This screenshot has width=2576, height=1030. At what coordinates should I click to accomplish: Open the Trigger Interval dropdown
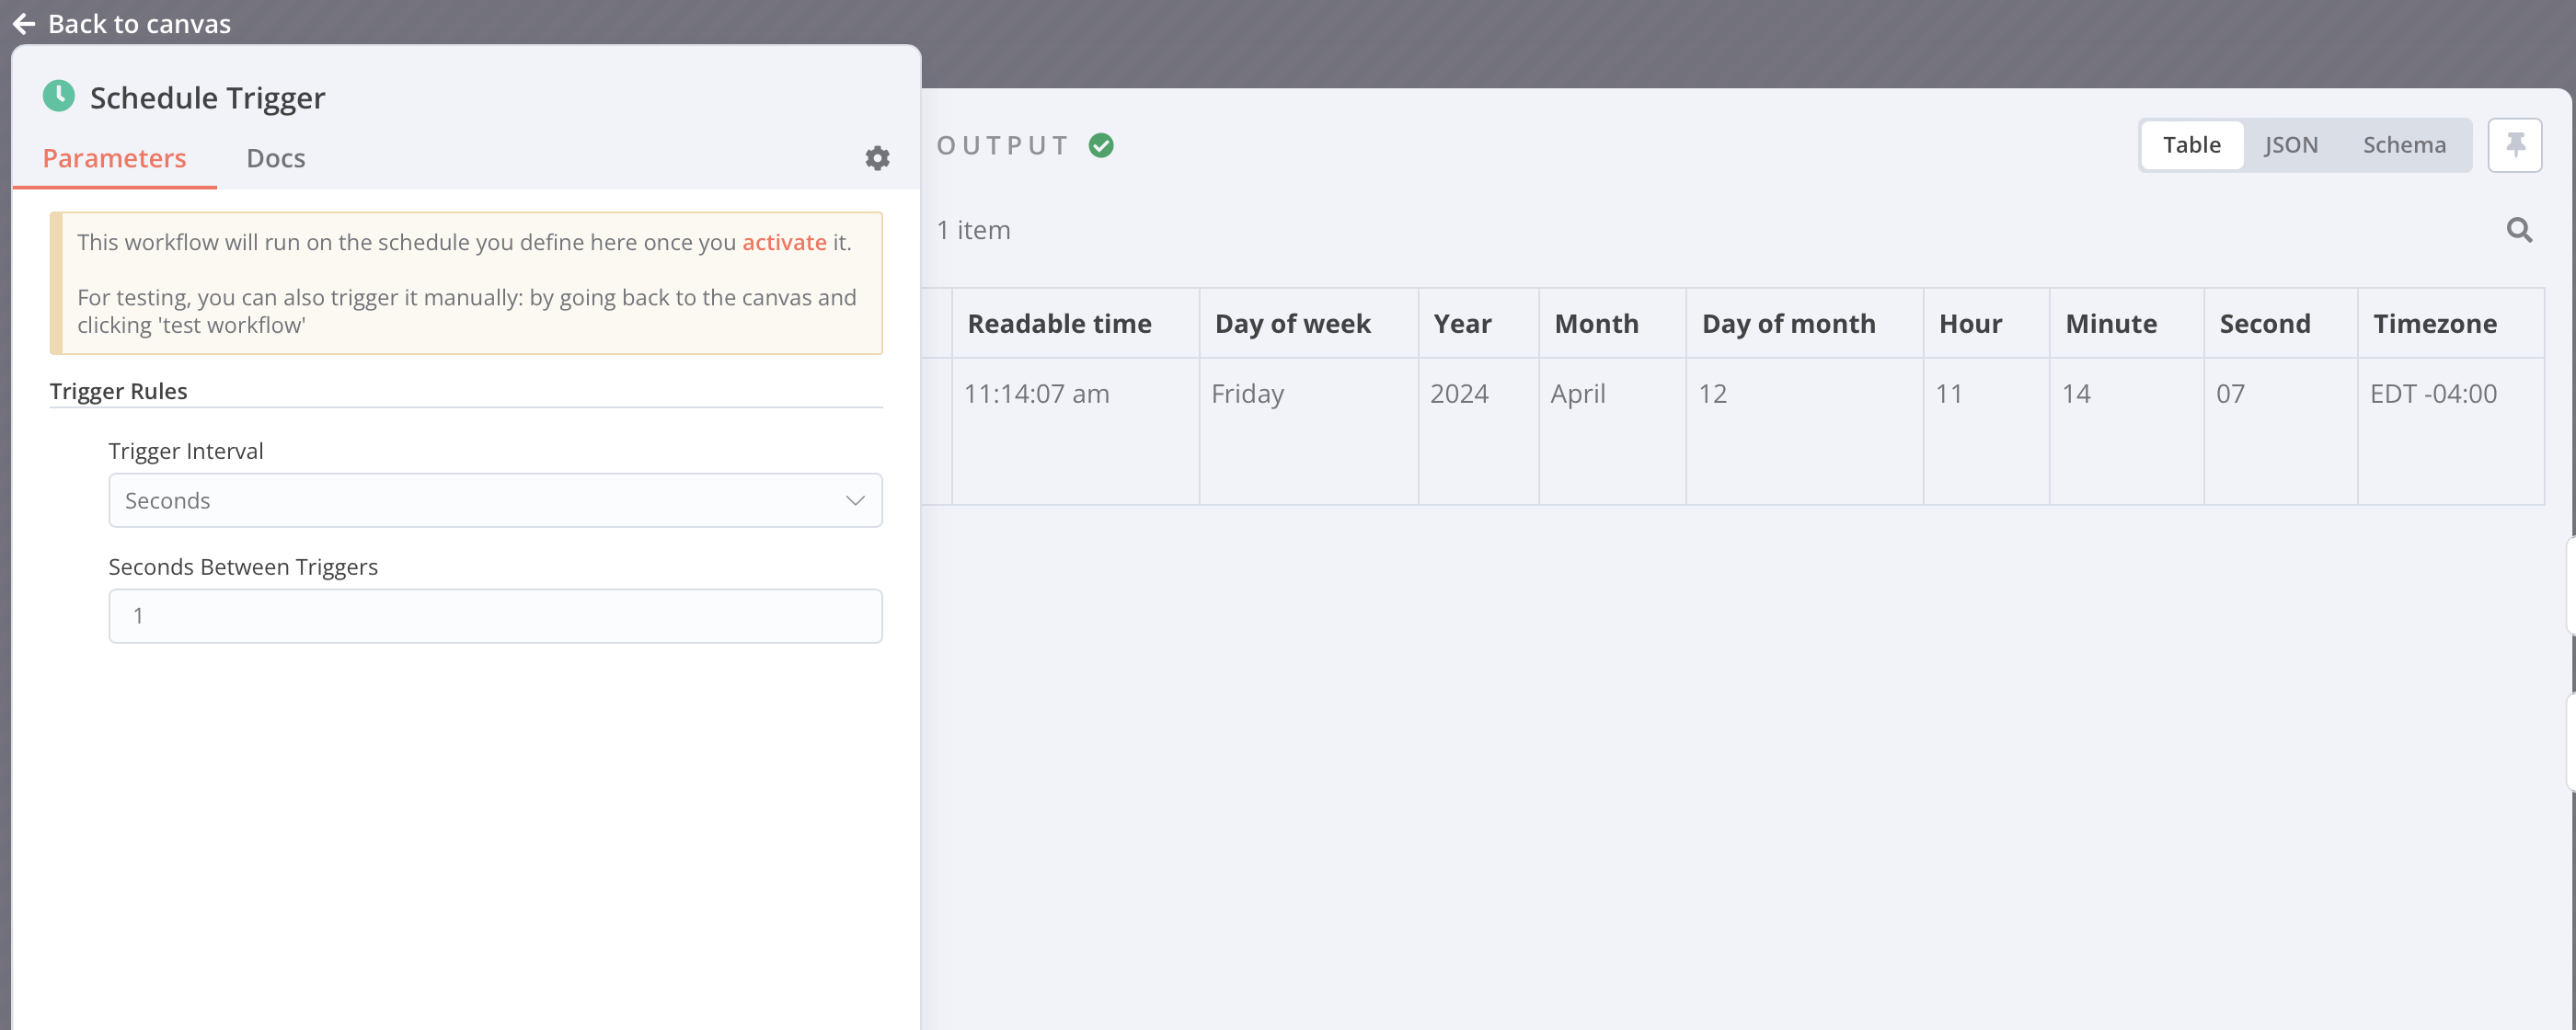[495, 500]
